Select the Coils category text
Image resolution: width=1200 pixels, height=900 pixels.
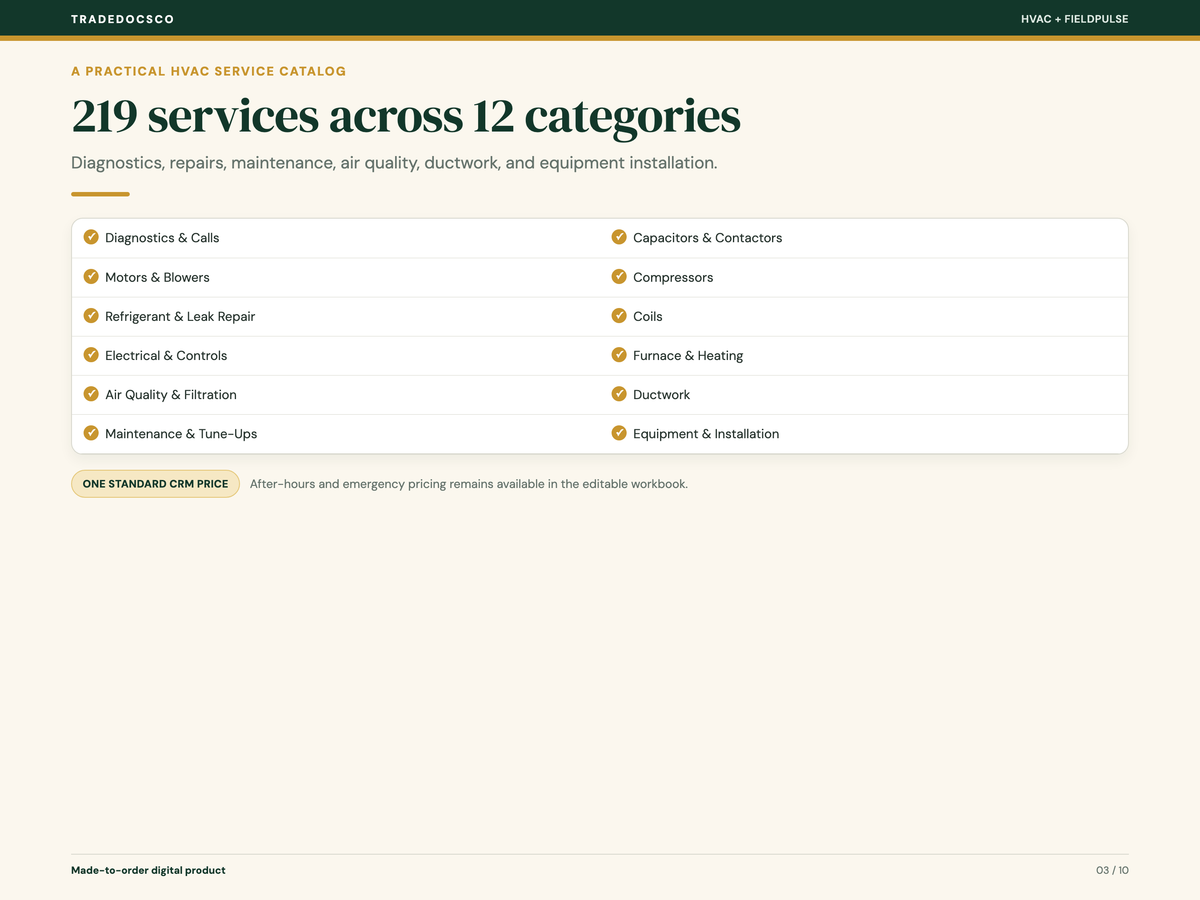coord(648,316)
